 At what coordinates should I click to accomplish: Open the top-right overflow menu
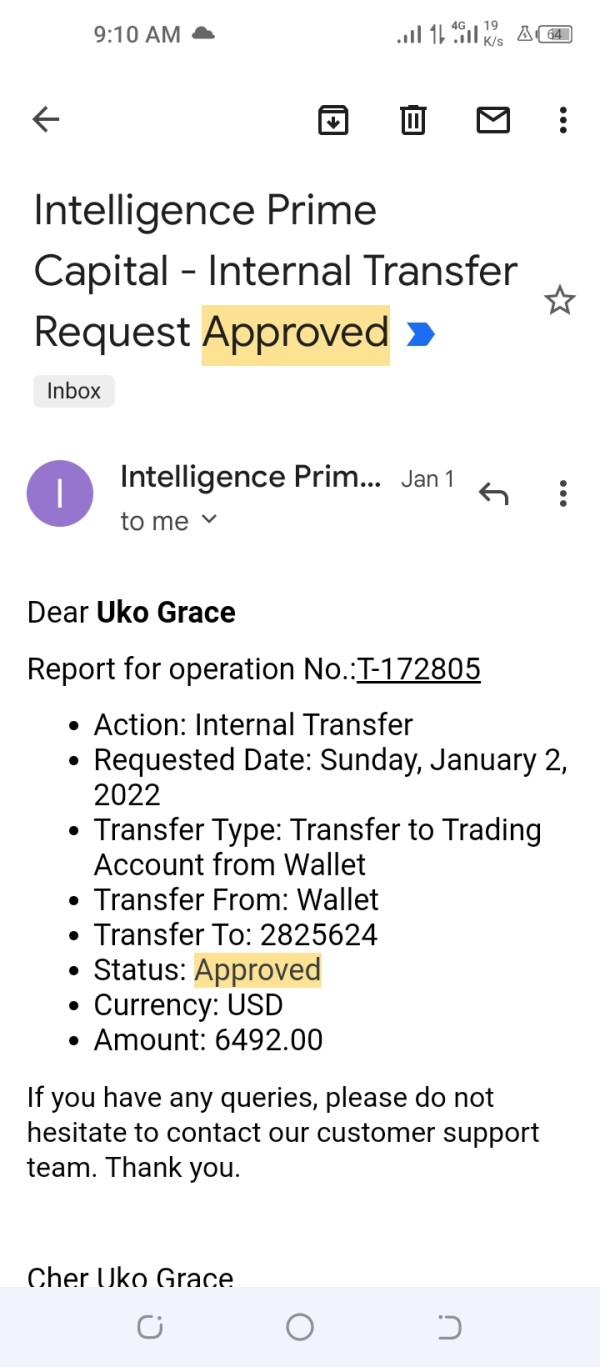[563, 120]
